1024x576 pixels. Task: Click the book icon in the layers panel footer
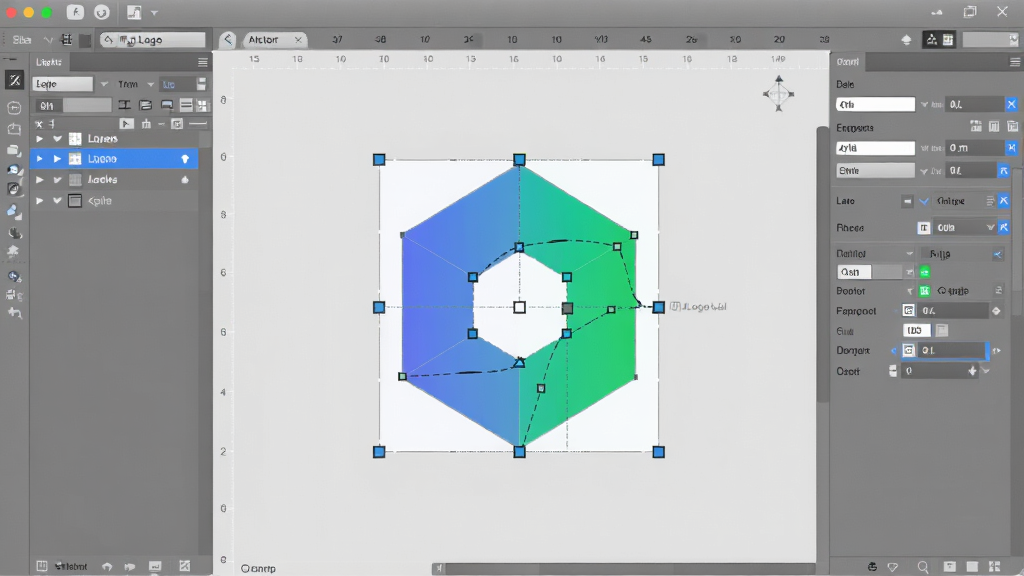(42, 566)
